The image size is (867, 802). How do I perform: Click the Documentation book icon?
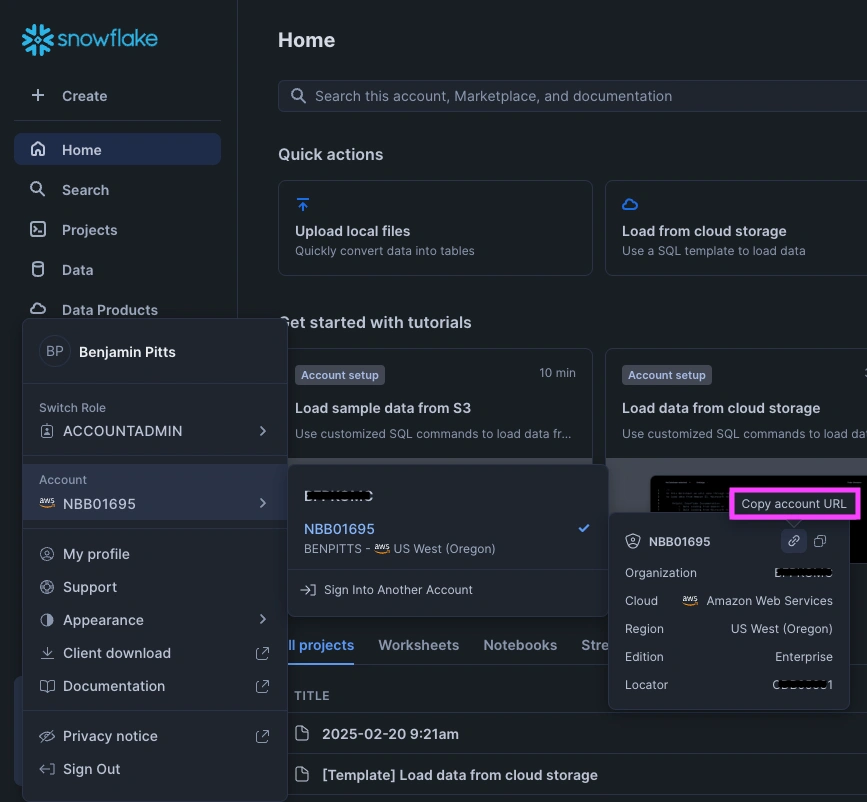click(x=47, y=686)
